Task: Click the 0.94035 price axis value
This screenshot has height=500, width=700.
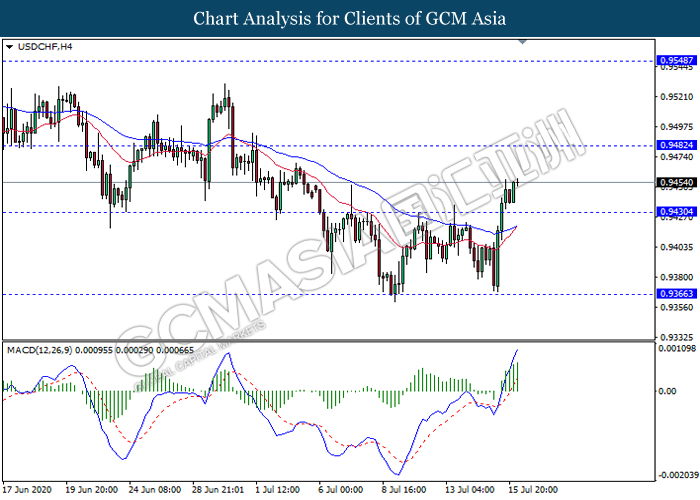Action: tap(677, 247)
